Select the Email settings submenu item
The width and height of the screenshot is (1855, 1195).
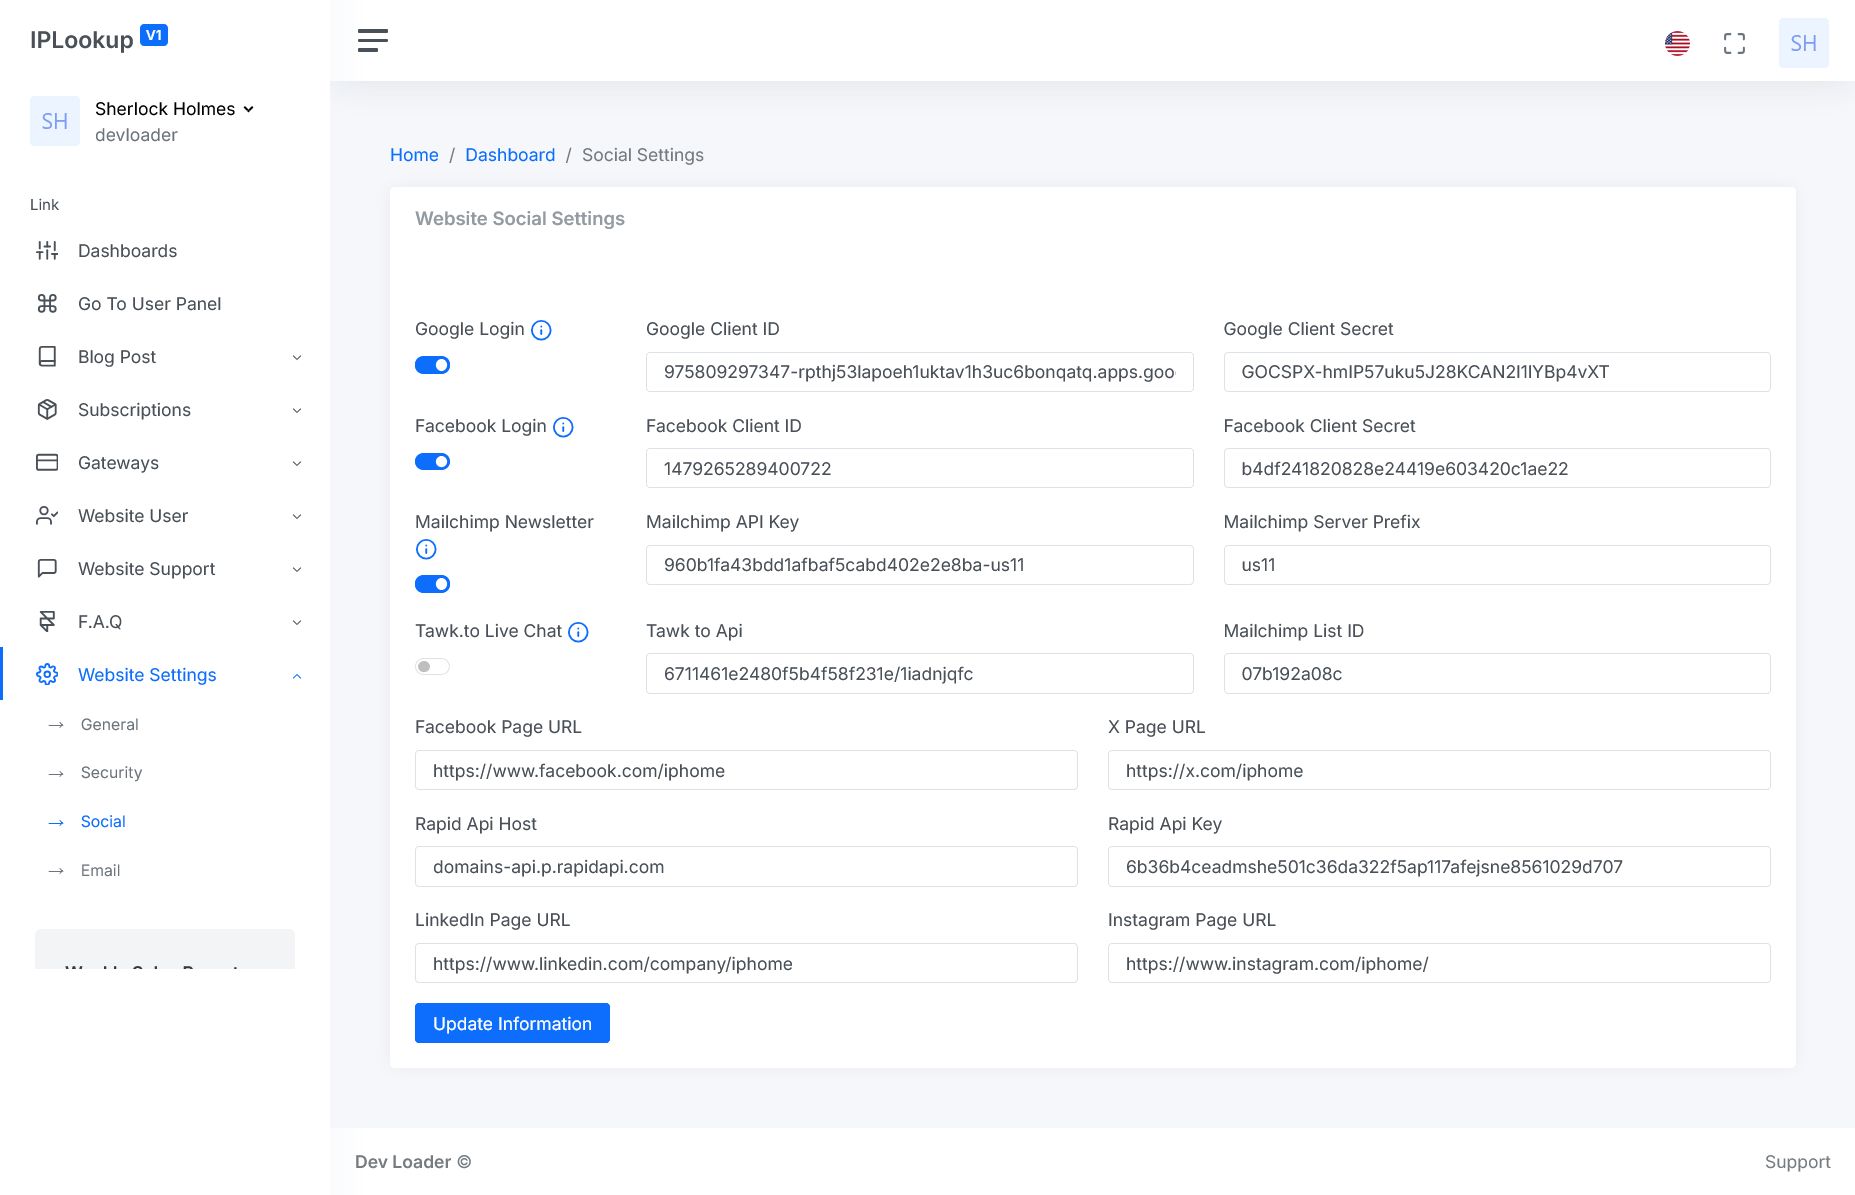[100, 871]
